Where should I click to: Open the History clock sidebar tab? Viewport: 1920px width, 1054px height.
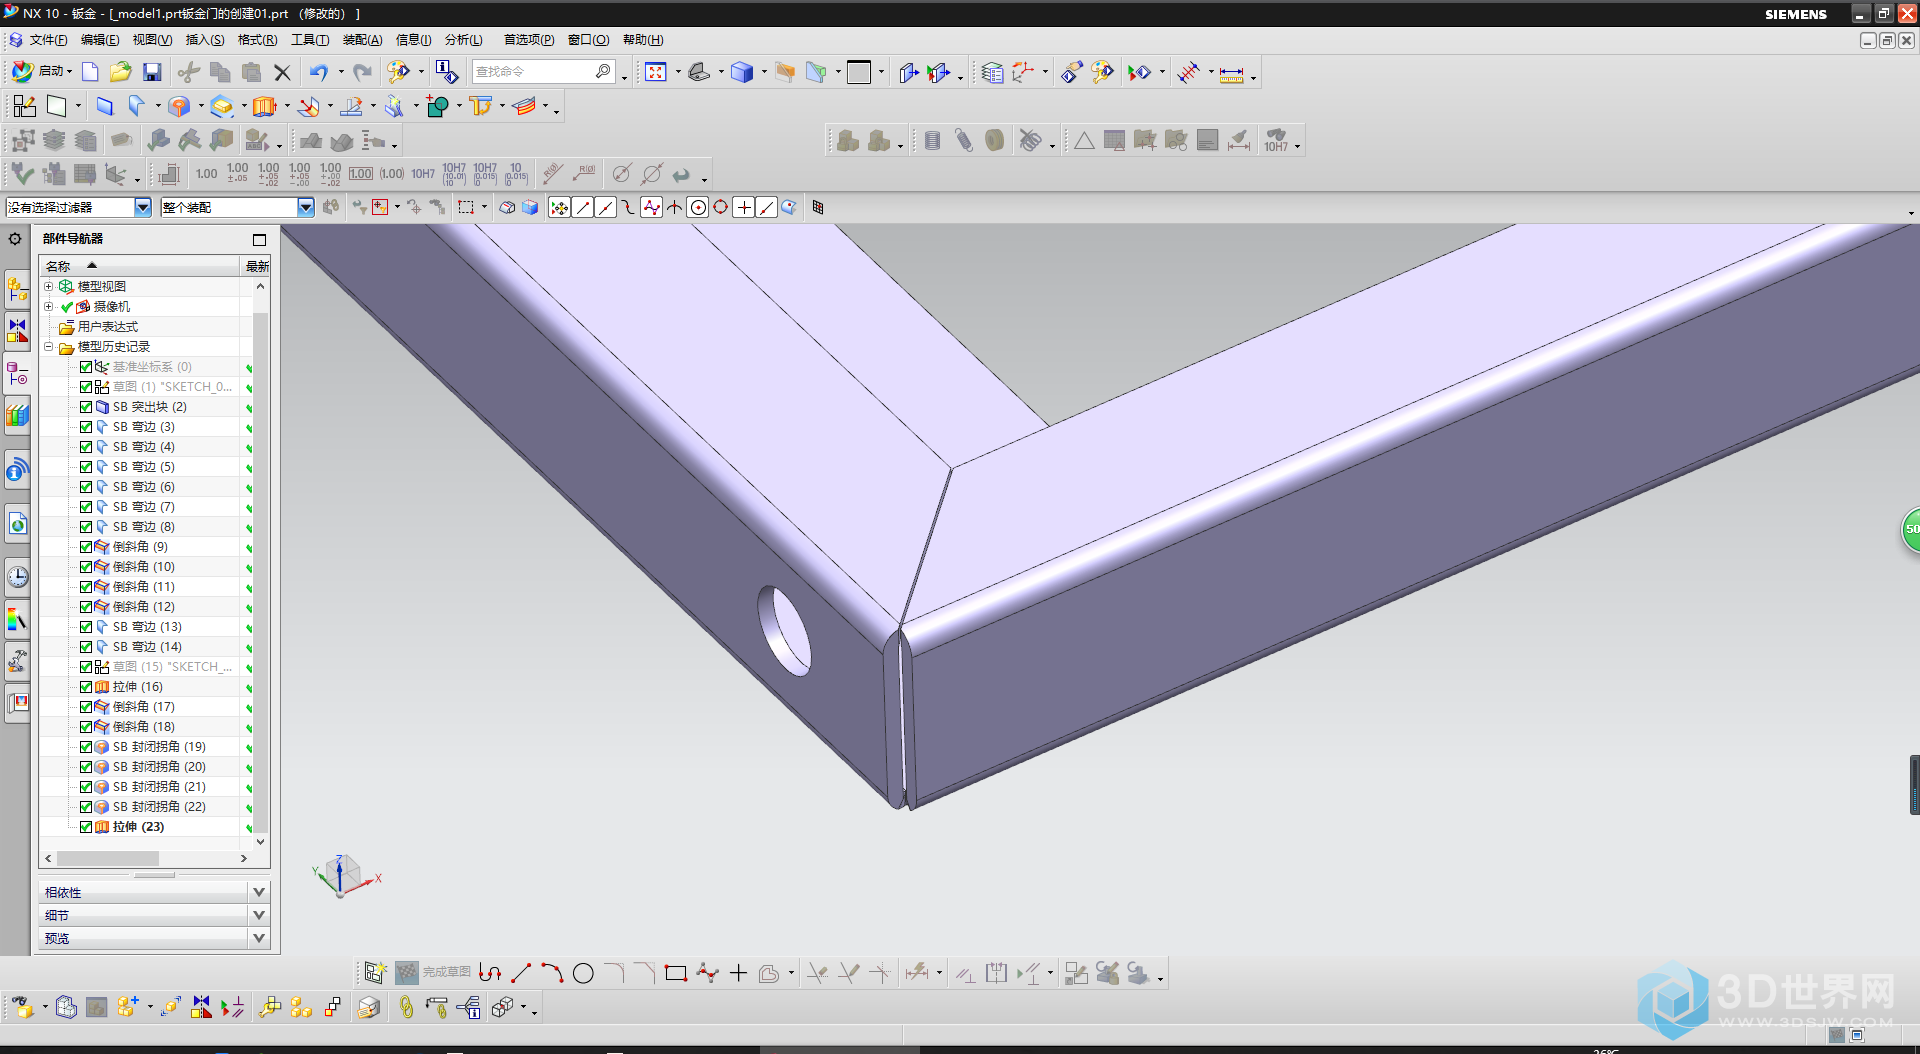[17, 577]
